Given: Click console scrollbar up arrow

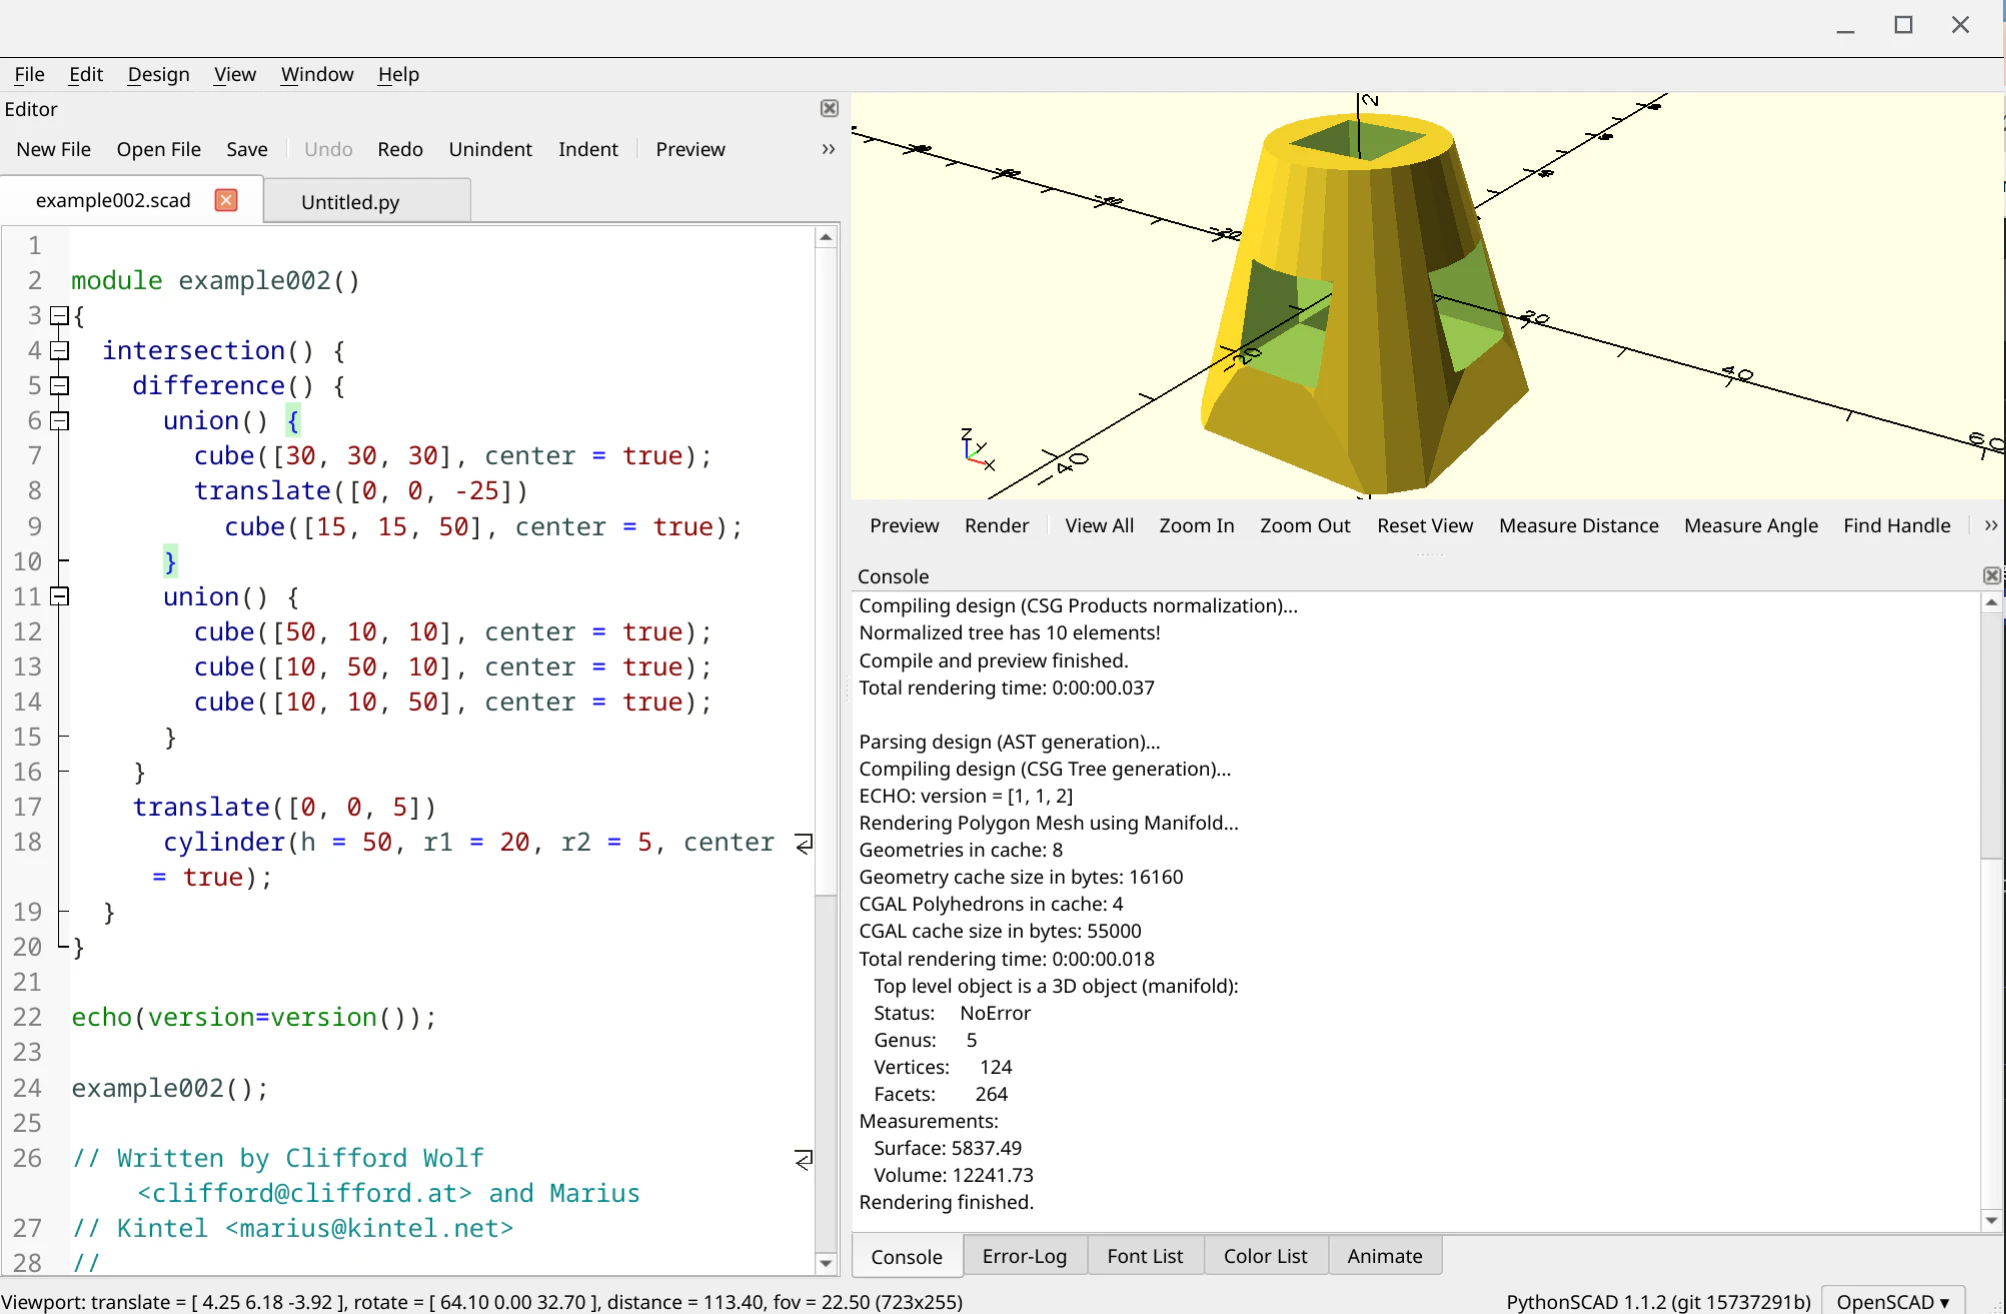Looking at the screenshot, I should [x=1991, y=602].
